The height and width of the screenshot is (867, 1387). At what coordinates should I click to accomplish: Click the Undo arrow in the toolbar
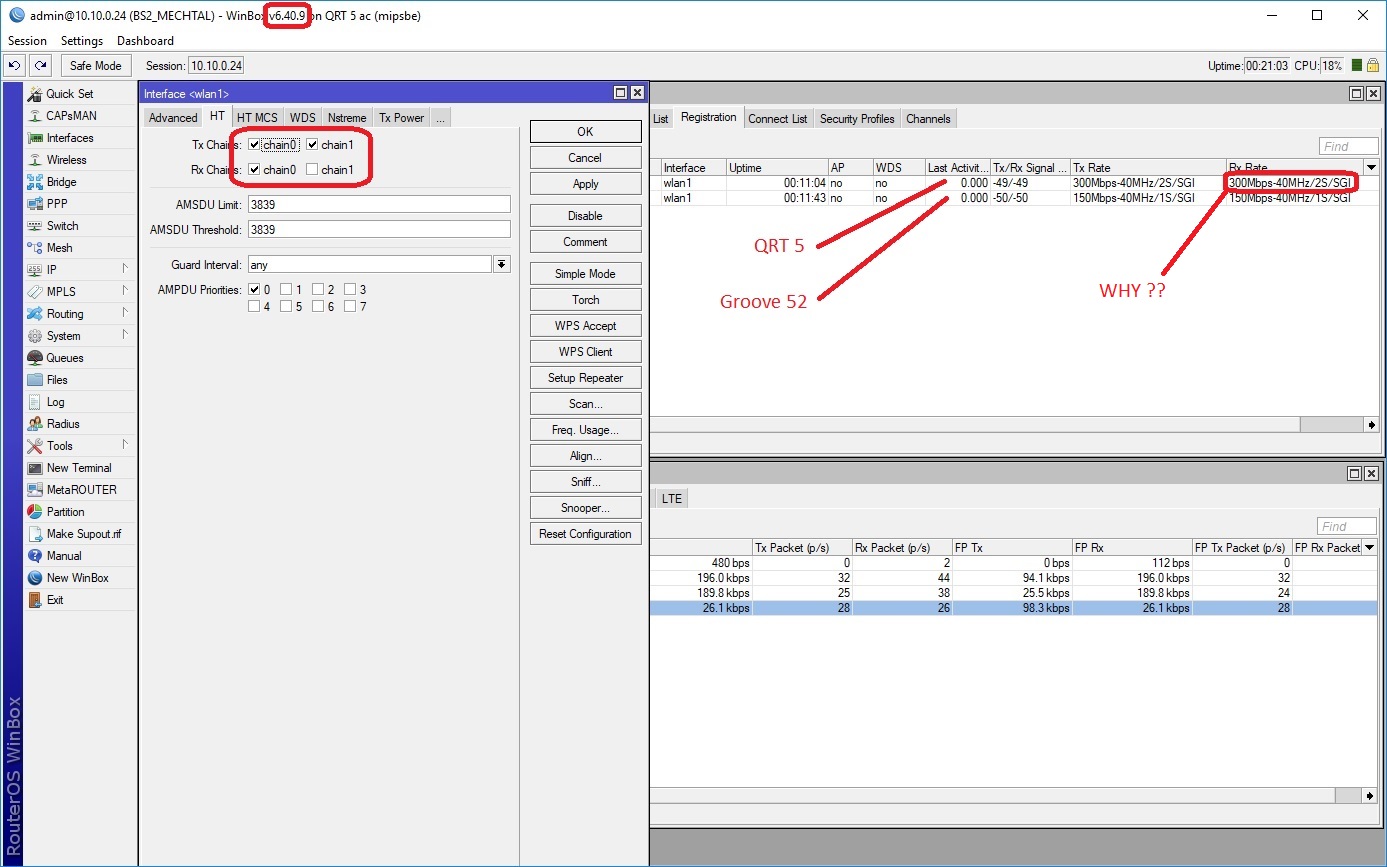pyautogui.click(x=14, y=66)
